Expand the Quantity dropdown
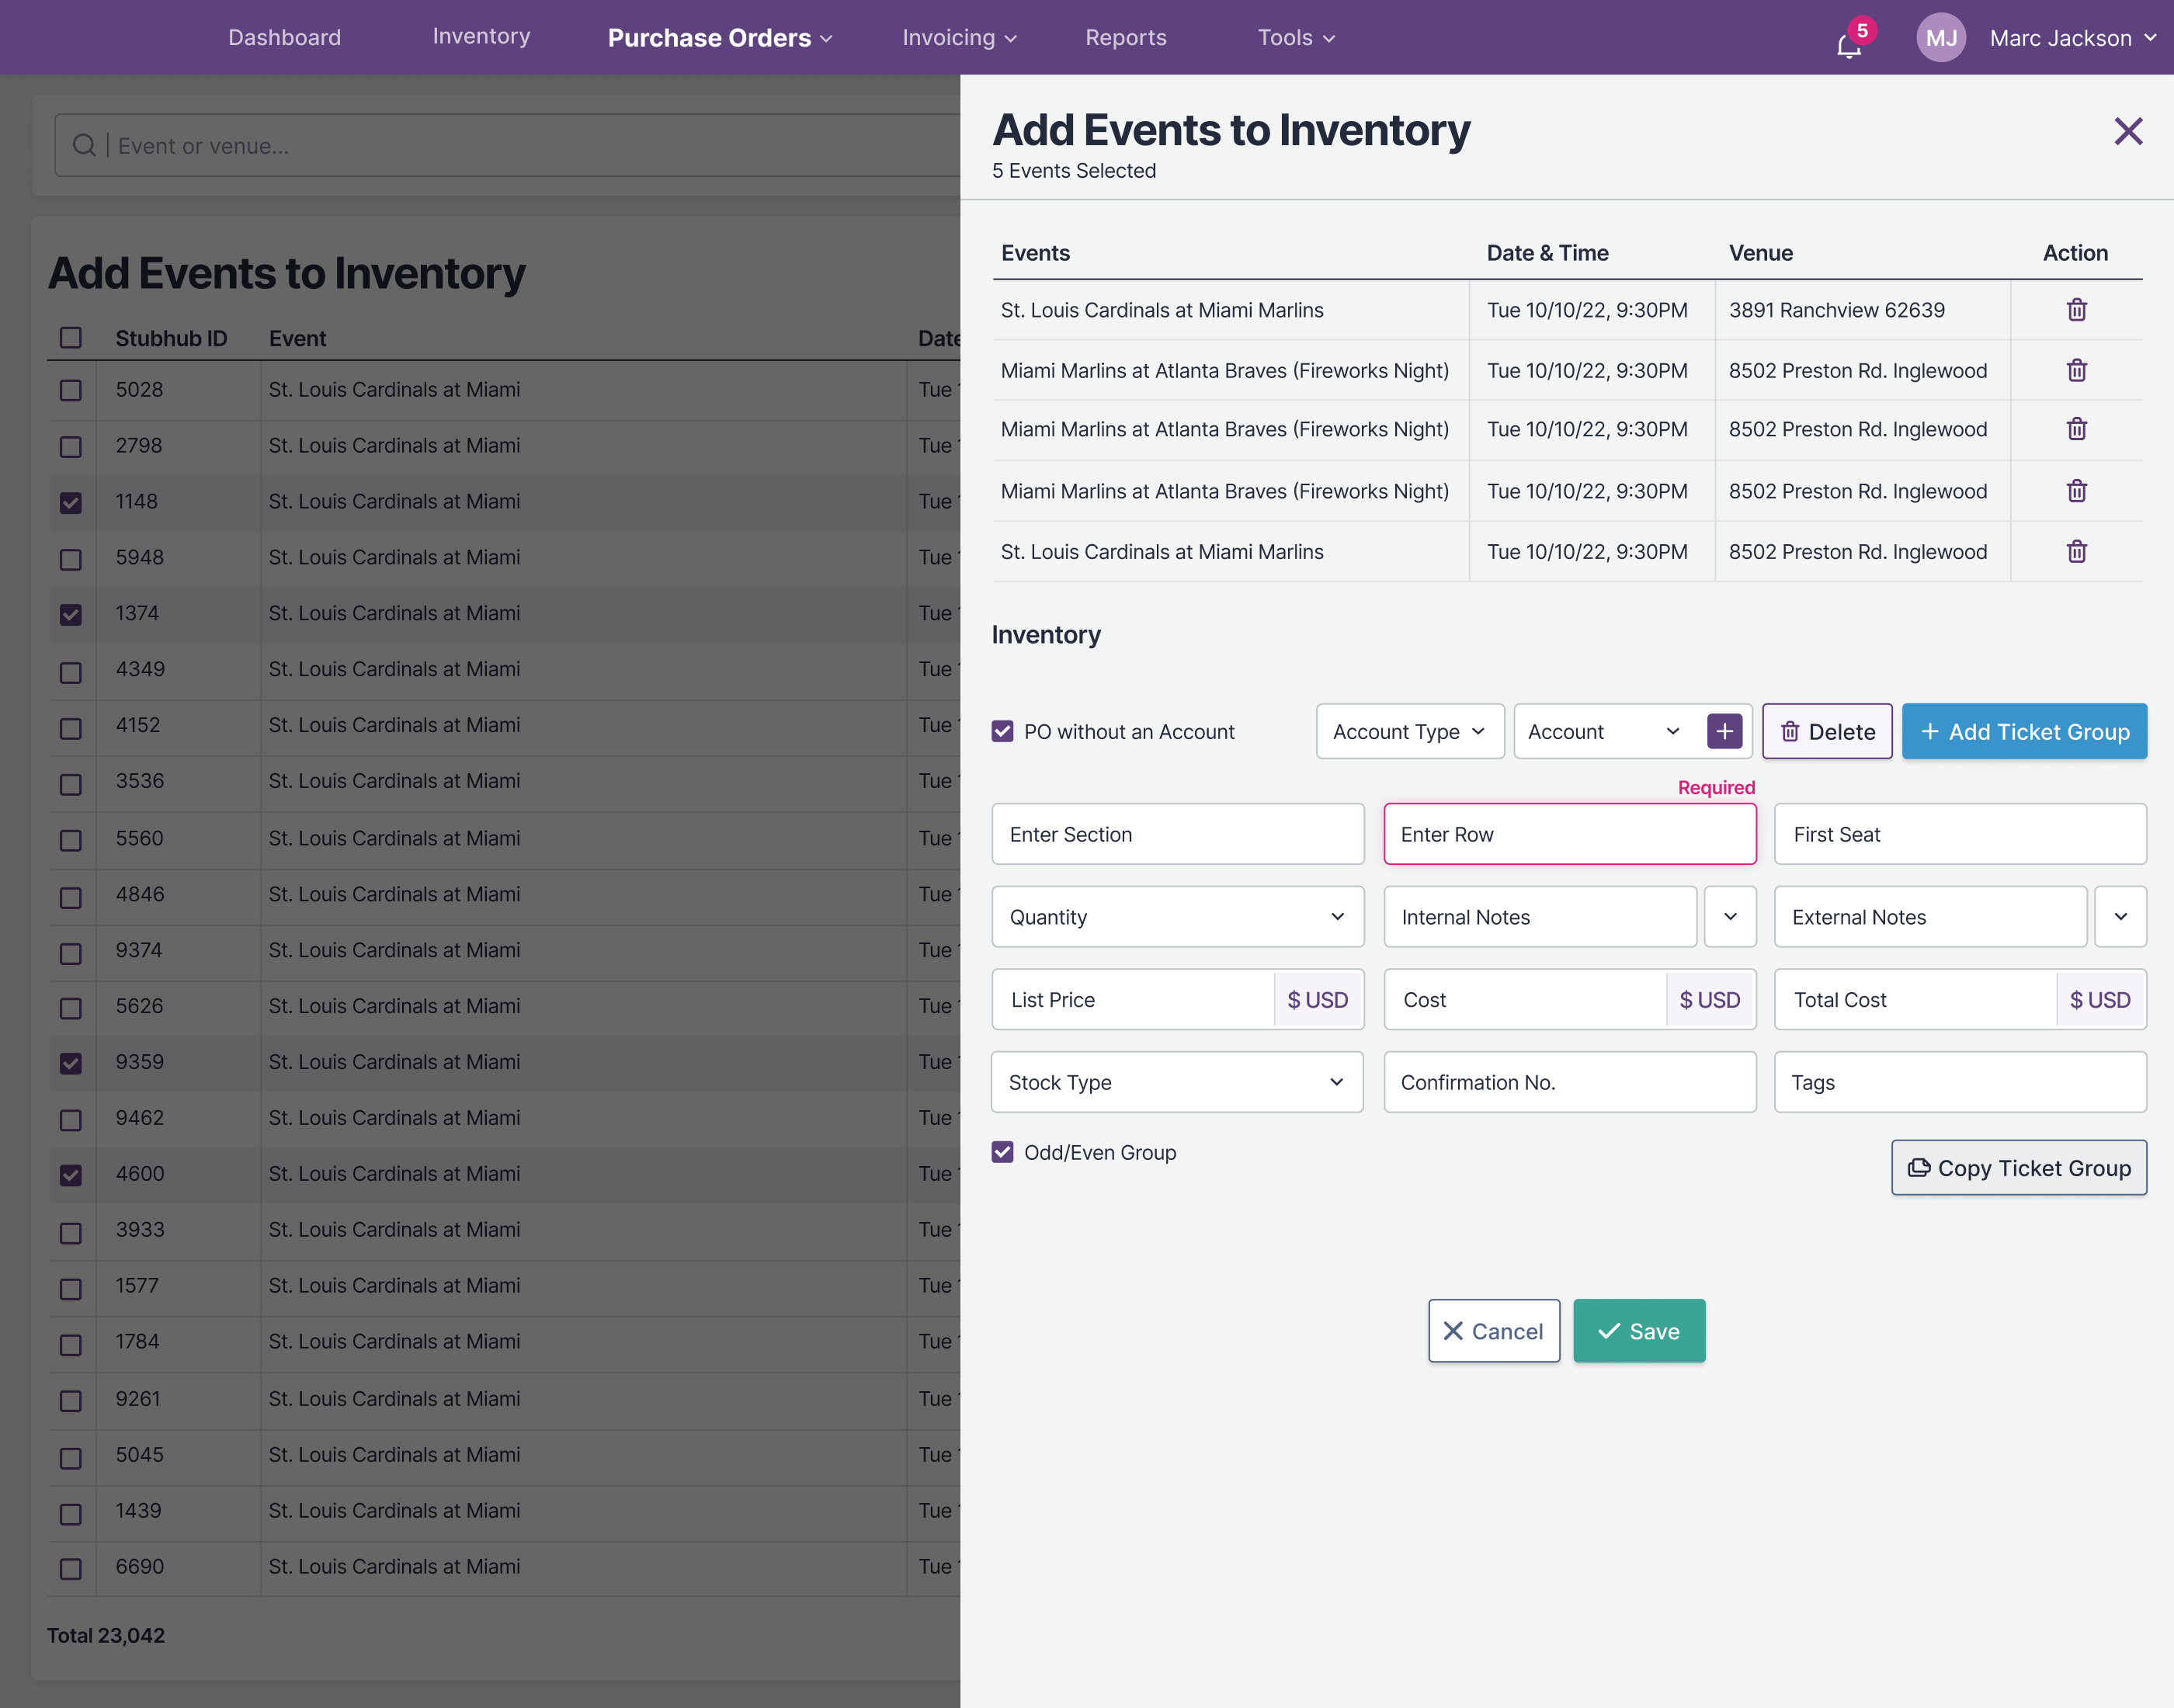 click(1177, 916)
